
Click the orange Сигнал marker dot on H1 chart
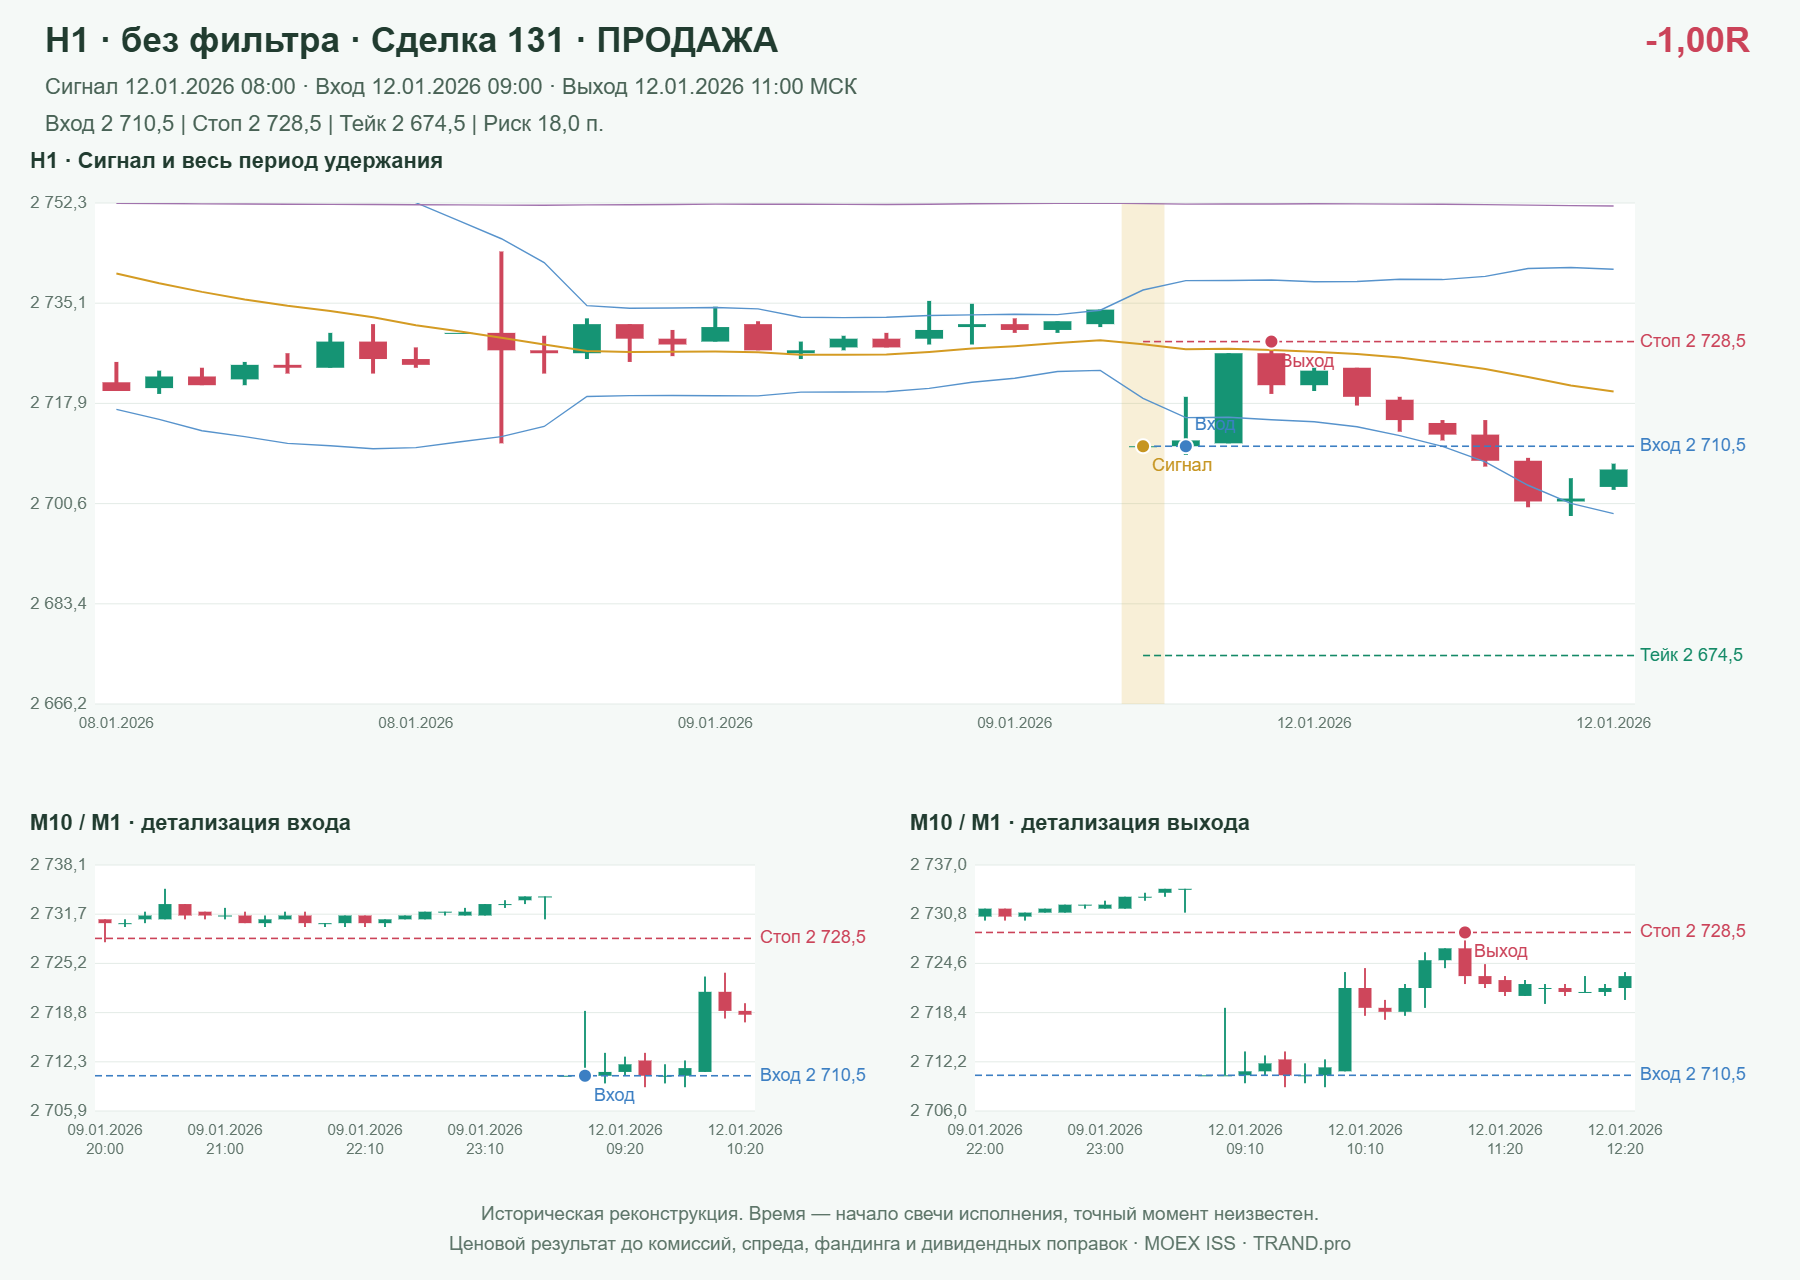[1143, 446]
